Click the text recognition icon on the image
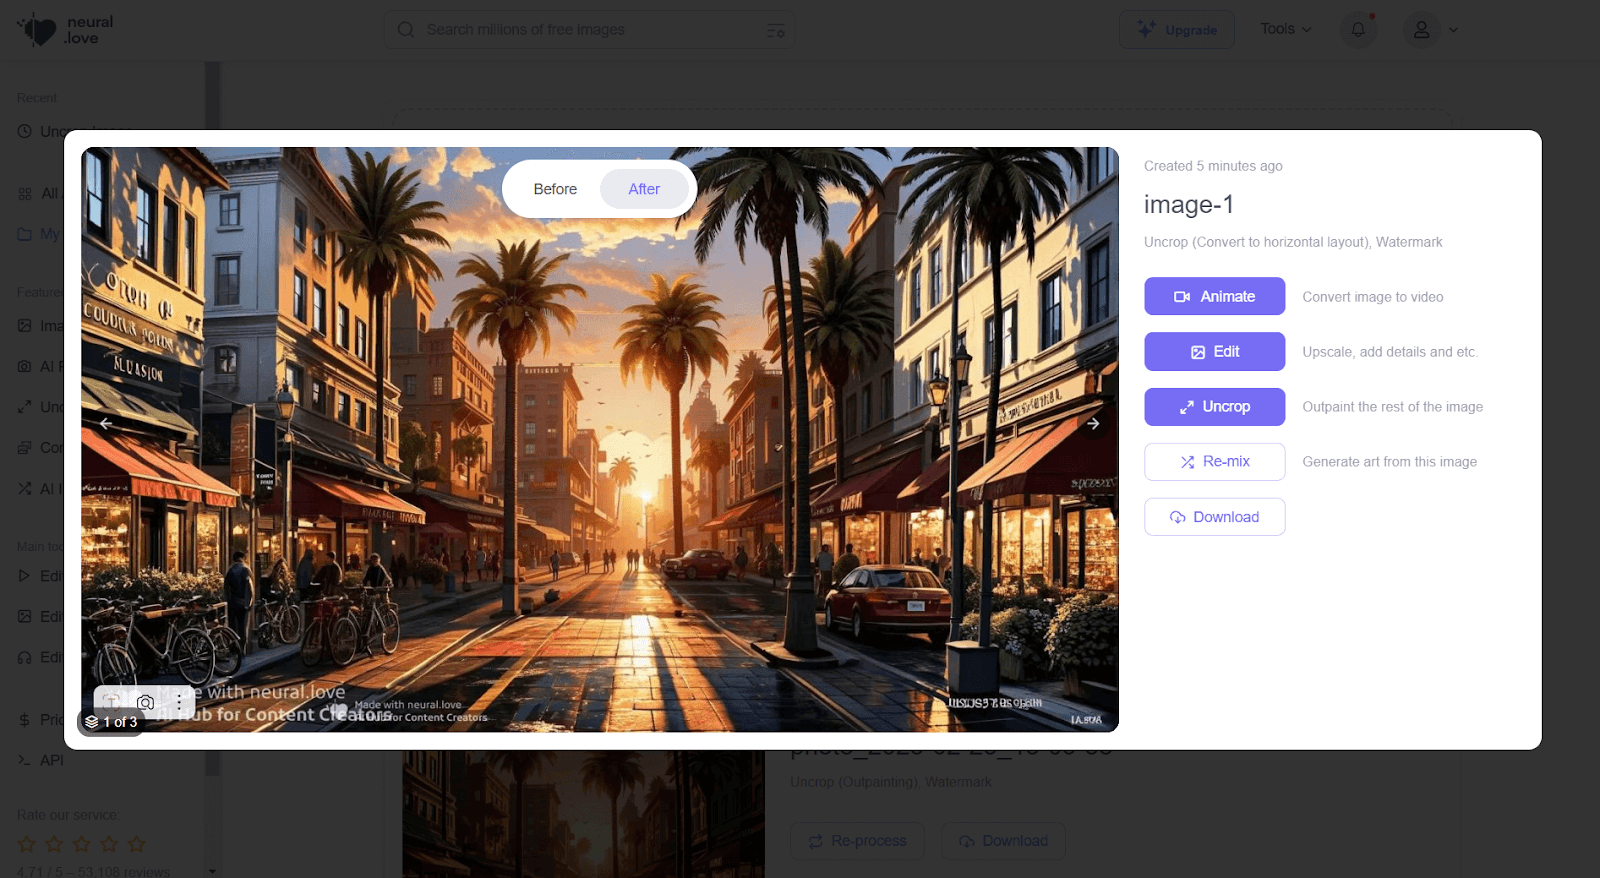This screenshot has height=878, width=1600. pyautogui.click(x=112, y=702)
